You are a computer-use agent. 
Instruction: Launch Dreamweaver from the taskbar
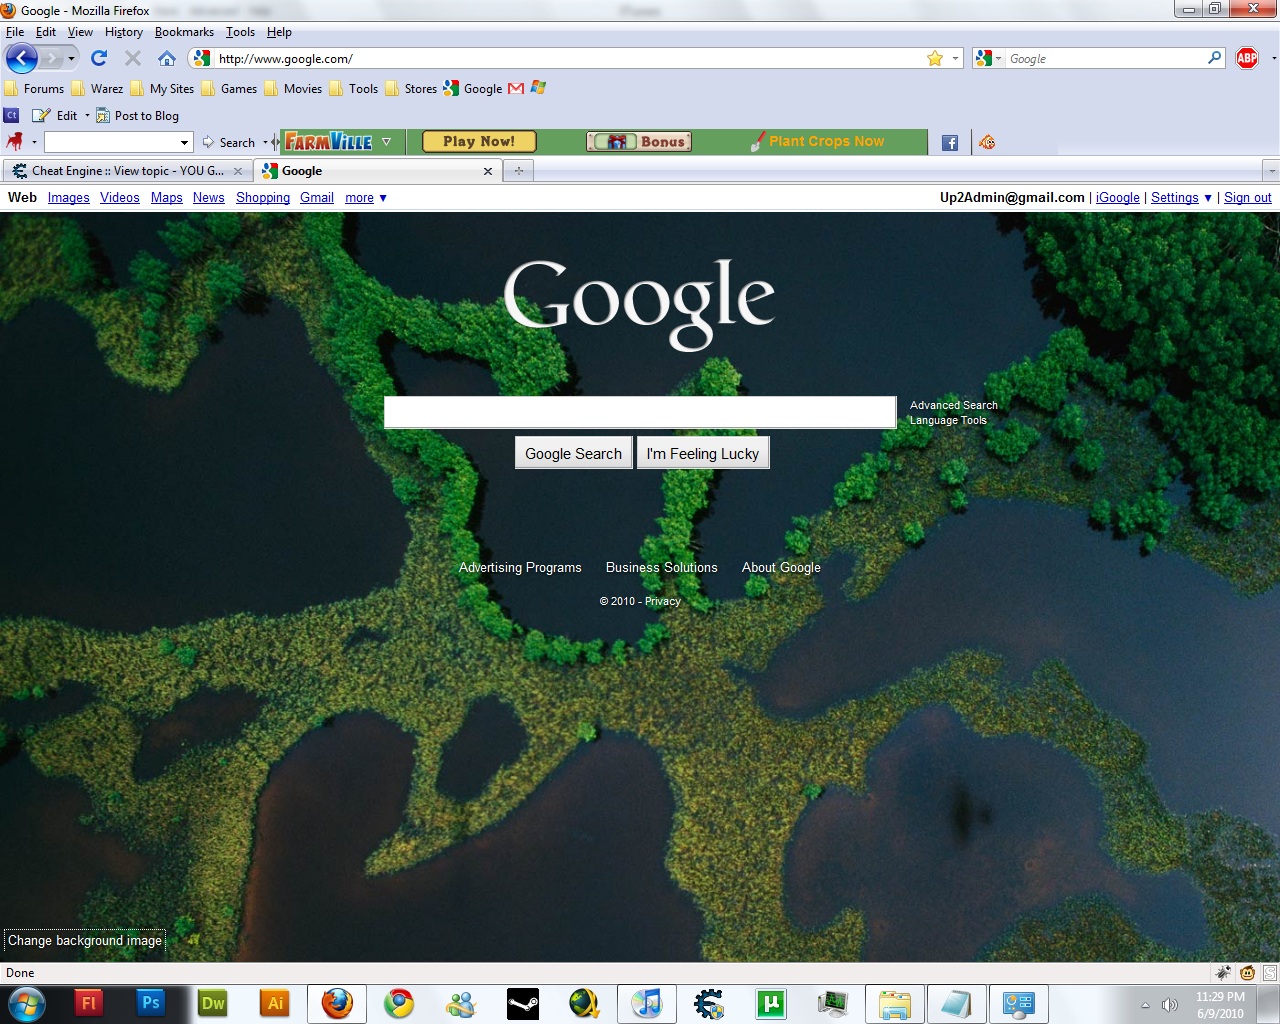[x=213, y=1003]
